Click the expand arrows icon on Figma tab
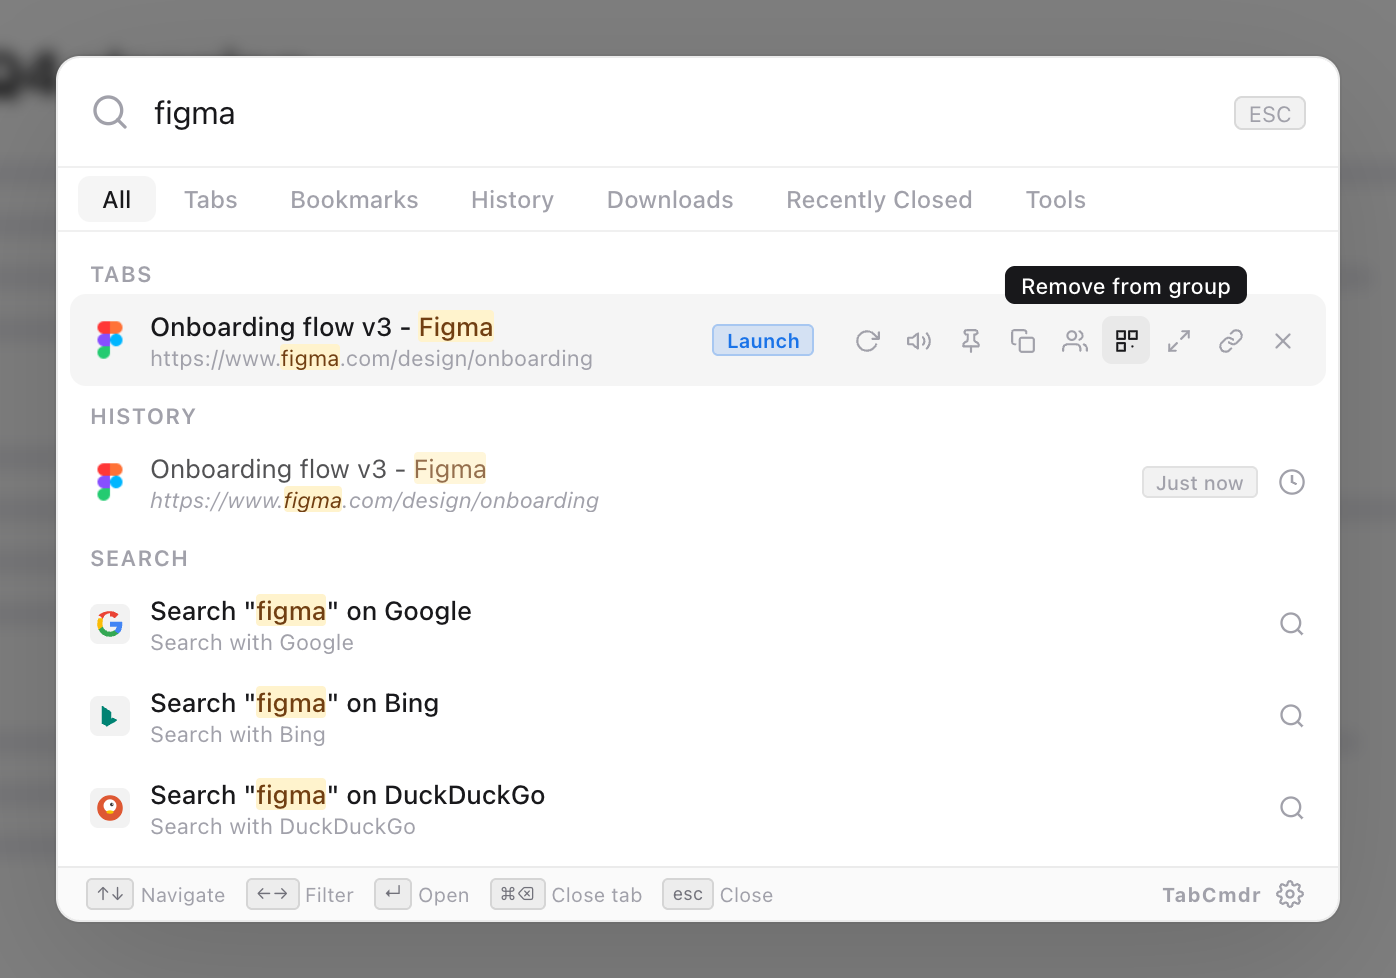Image resolution: width=1396 pixels, height=978 pixels. tap(1179, 341)
